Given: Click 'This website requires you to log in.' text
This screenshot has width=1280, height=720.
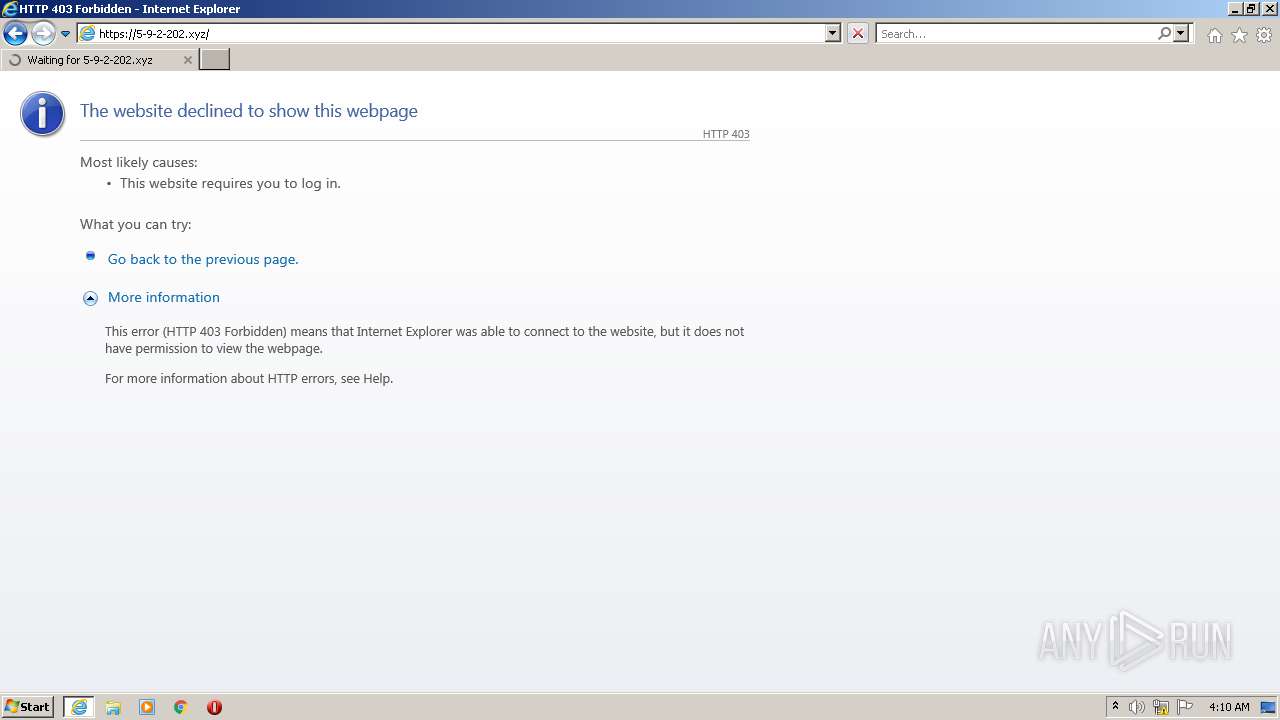Looking at the screenshot, I should coord(230,183).
